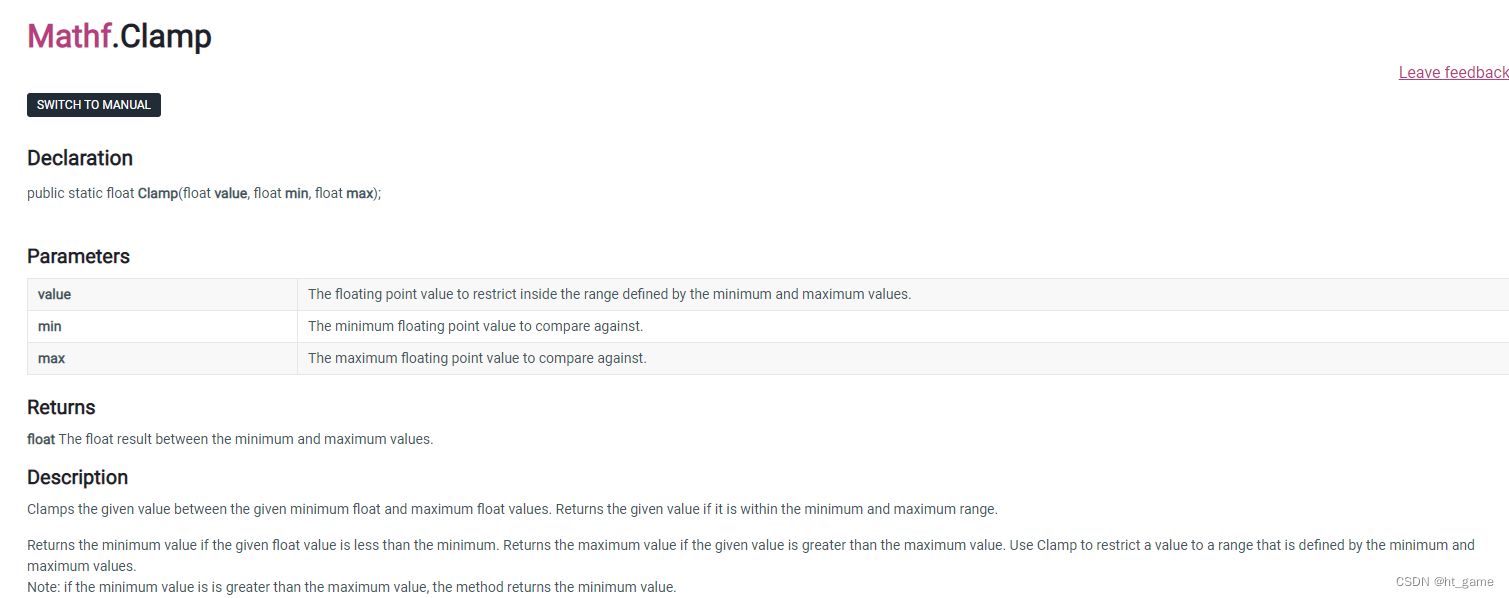Viewport: 1509px width, 598px height.
Task: Click the value parameter name cell
Action: tap(162, 295)
